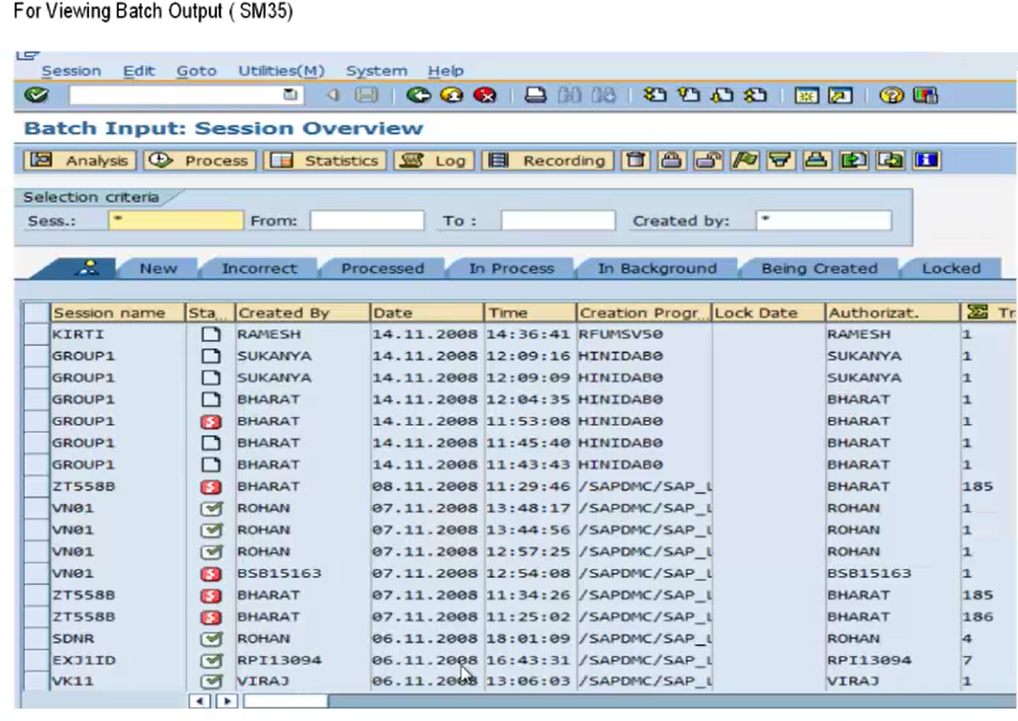Select row selector of VN01 13:48:17 session
The width and height of the screenshot is (1018, 721).
pyautogui.click(x=36, y=508)
